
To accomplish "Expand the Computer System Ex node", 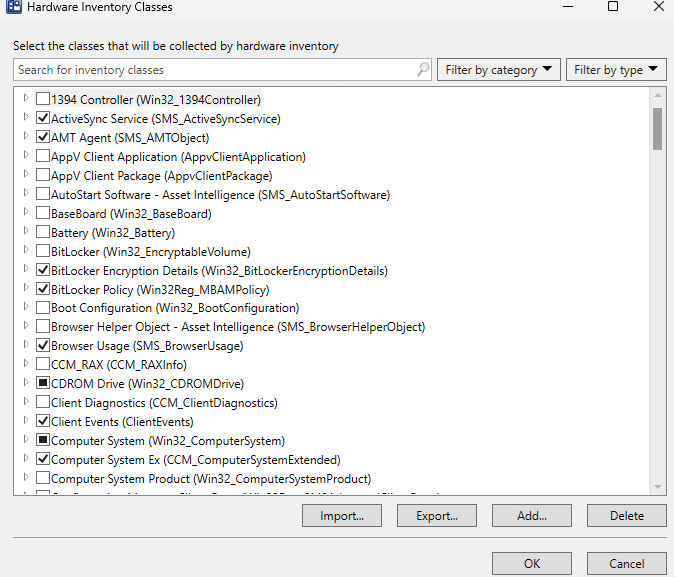I will pos(26,458).
